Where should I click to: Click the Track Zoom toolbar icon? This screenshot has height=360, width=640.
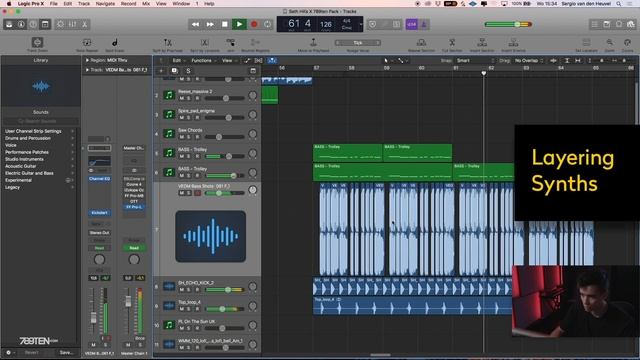coord(37,42)
